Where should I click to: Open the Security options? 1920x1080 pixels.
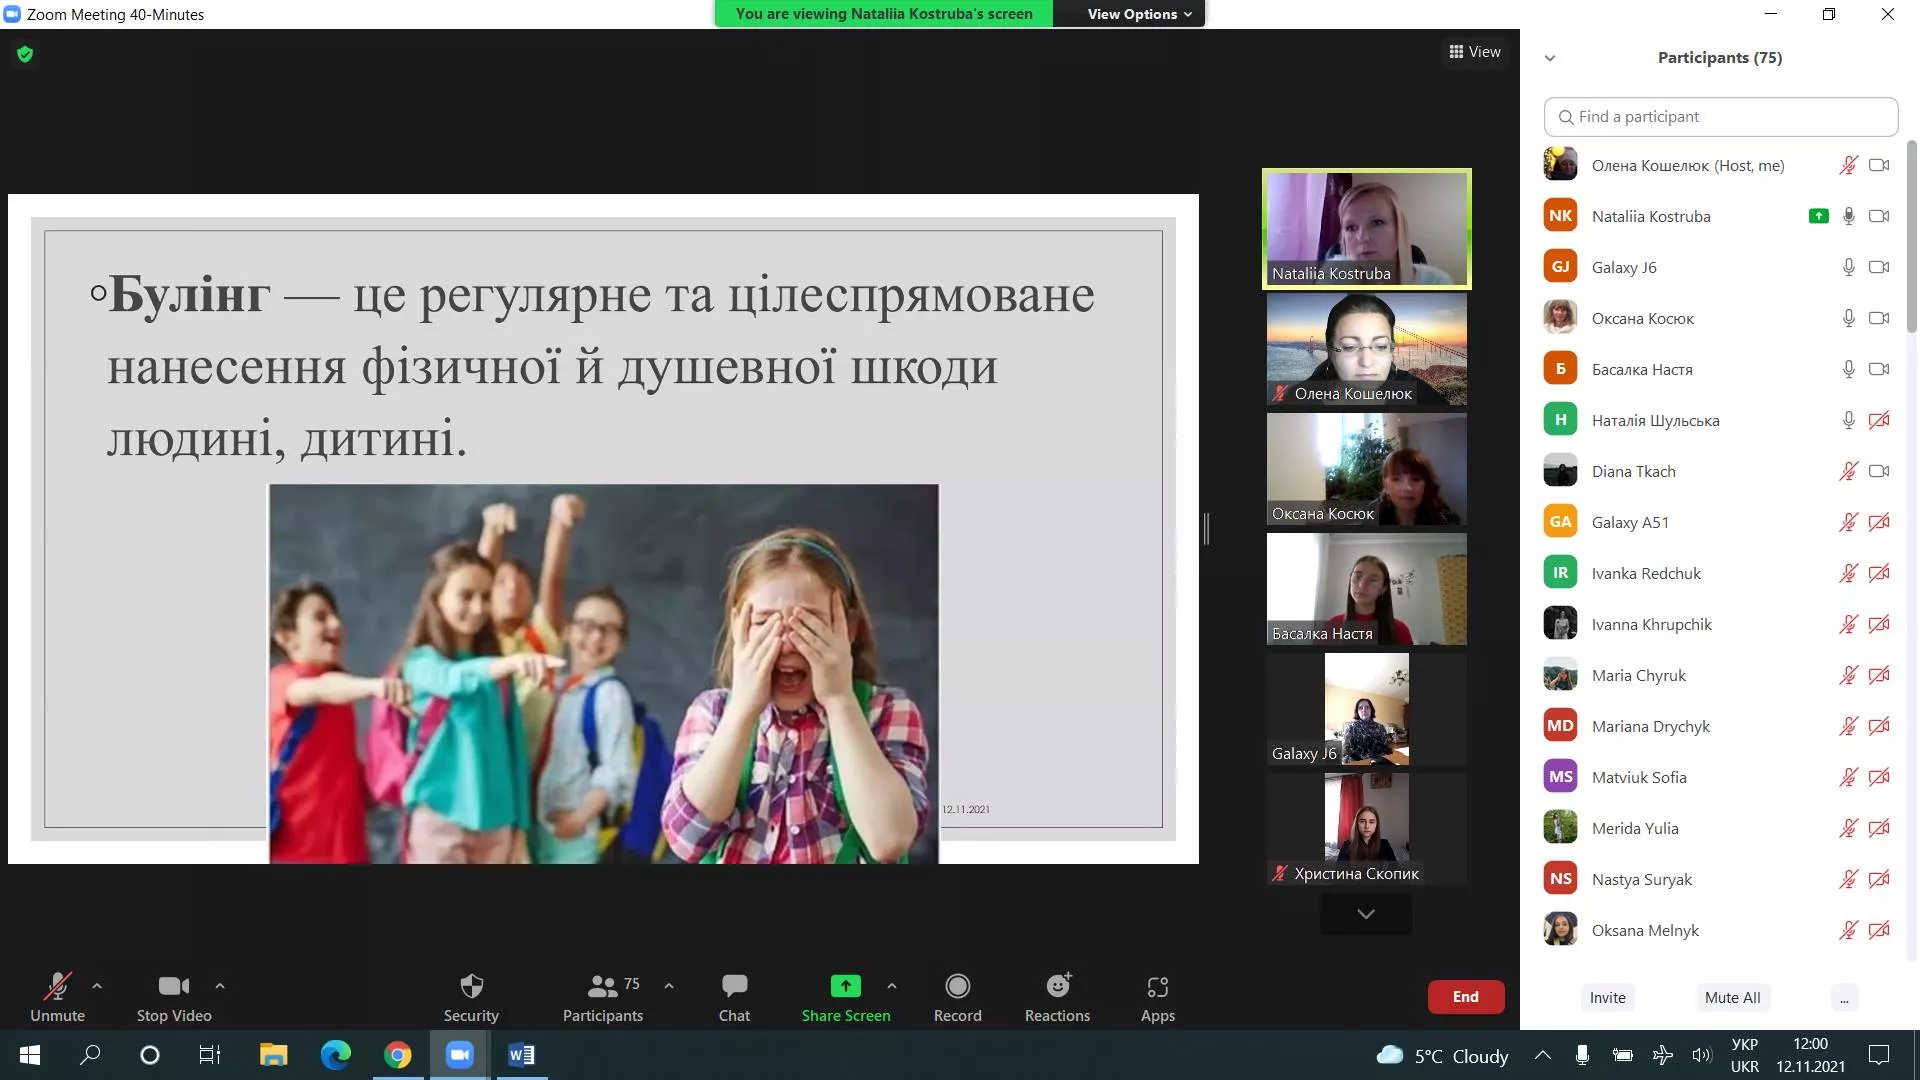click(471, 996)
